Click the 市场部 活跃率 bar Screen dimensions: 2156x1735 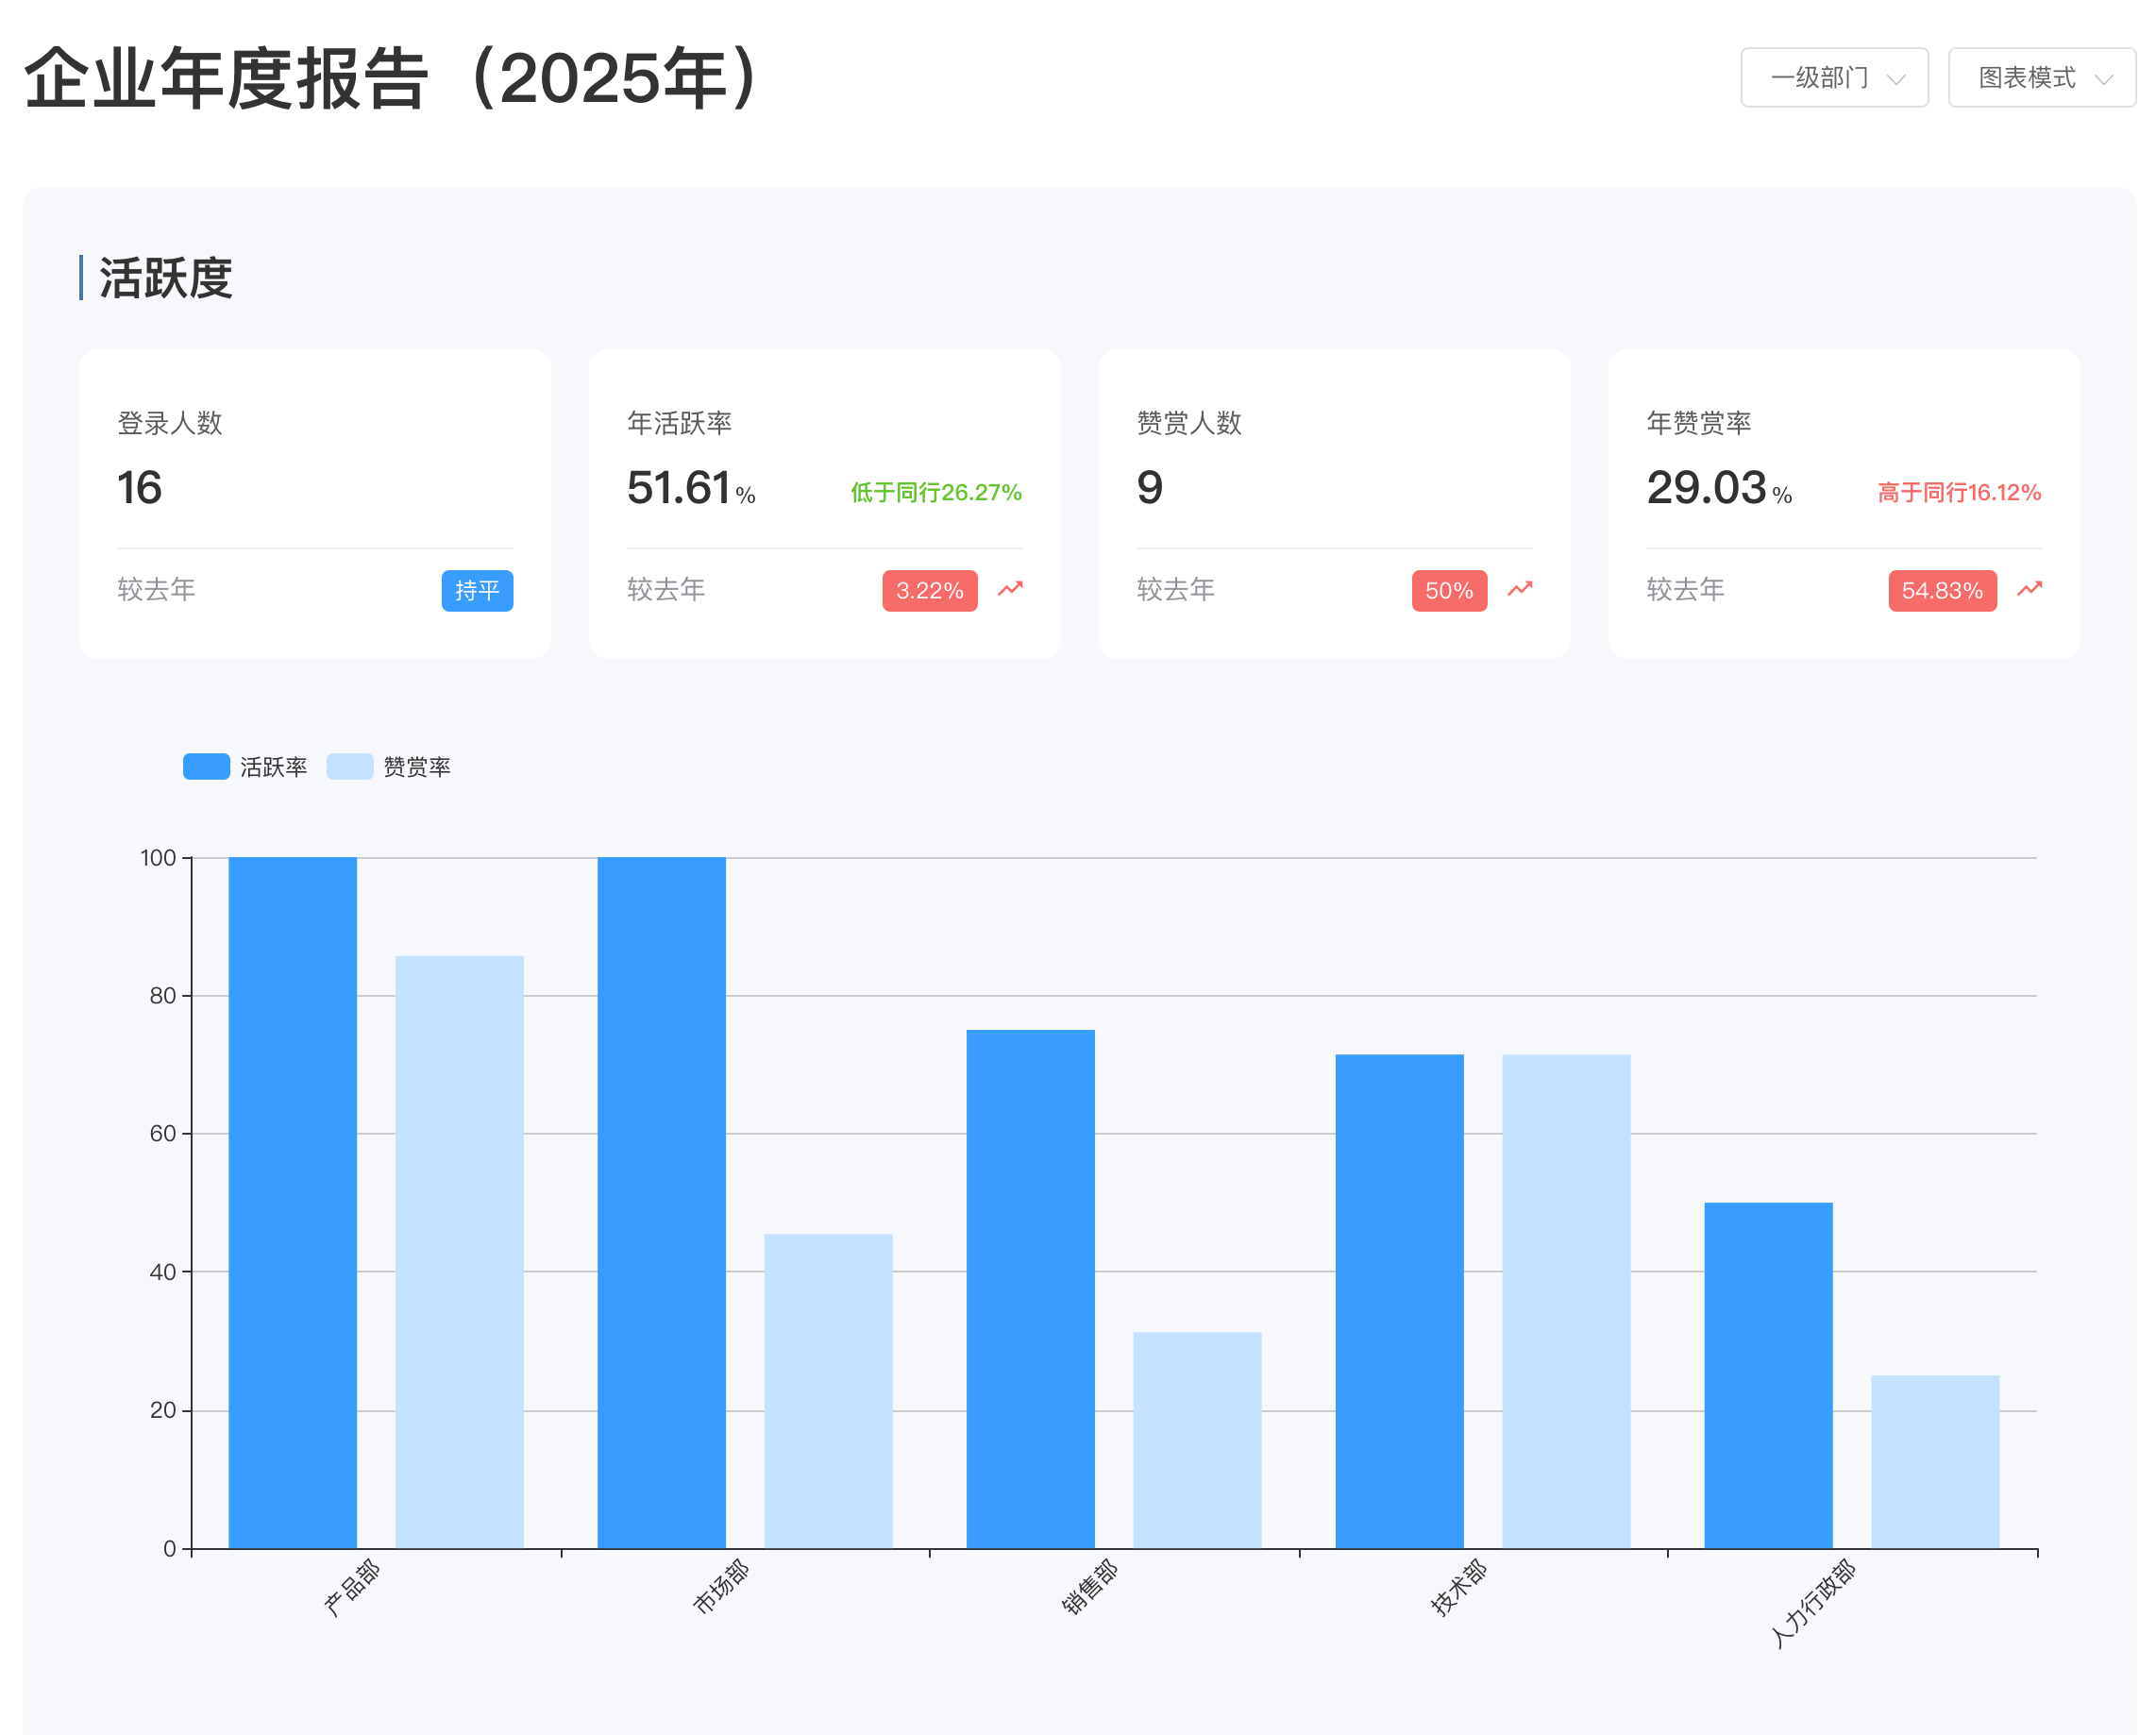662,1203
